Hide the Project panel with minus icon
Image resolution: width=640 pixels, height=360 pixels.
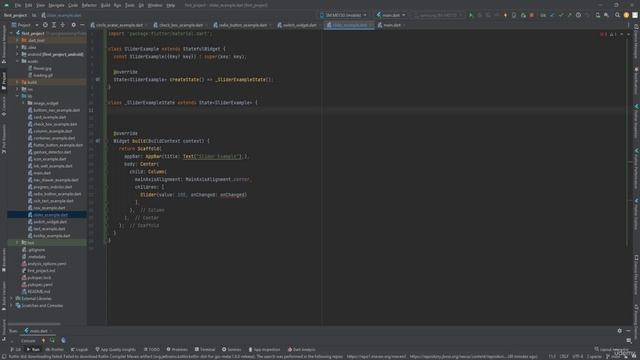82,25
